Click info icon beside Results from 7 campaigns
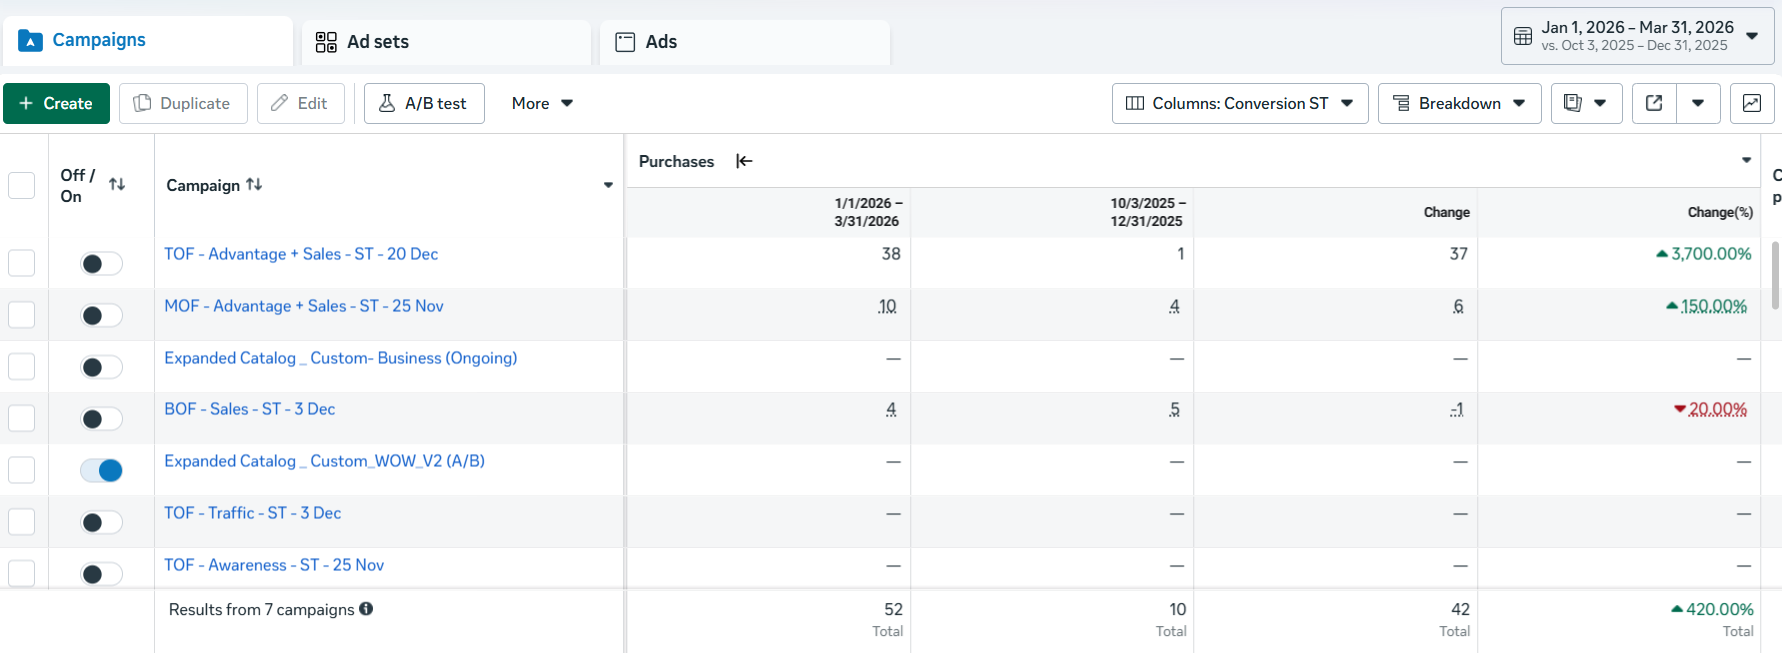The height and width of the screenshot is (653, 1782). point(366,608)
